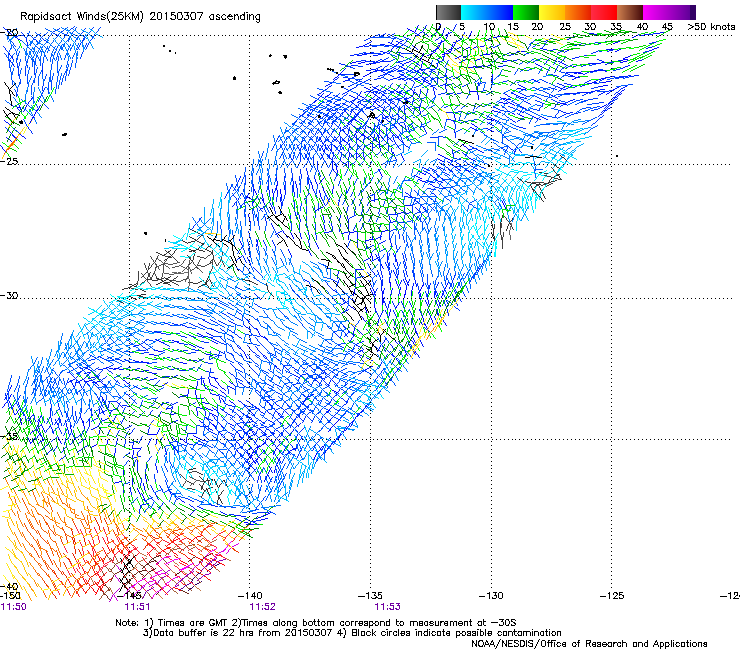Screen dimensions: 740x650
Task: Click the gray 0-5 knots legend swatch
Action: (x=448, y=12)
